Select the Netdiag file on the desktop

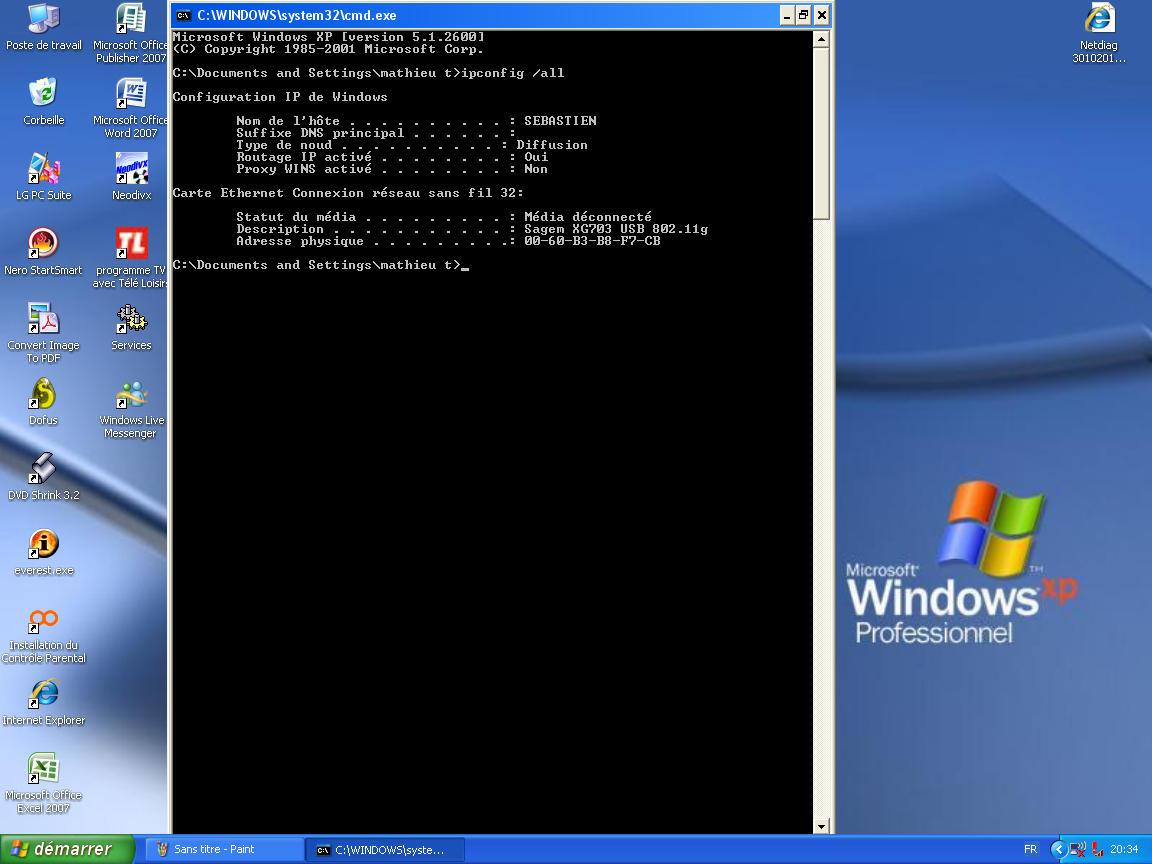[1098, 33]
